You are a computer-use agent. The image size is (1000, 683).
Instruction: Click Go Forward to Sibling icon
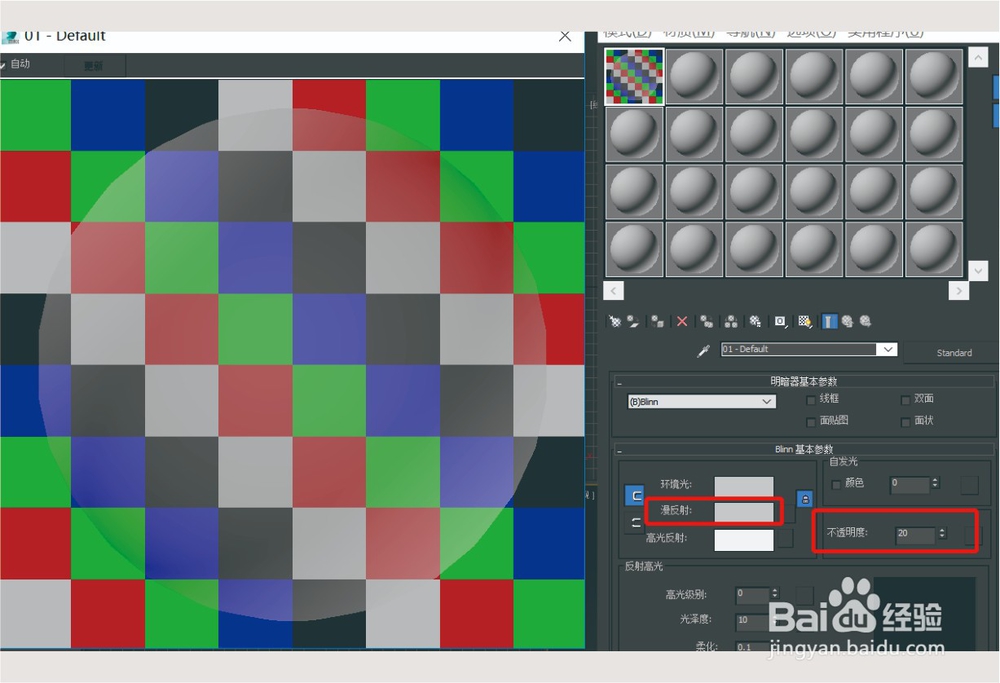coord(865,321)
